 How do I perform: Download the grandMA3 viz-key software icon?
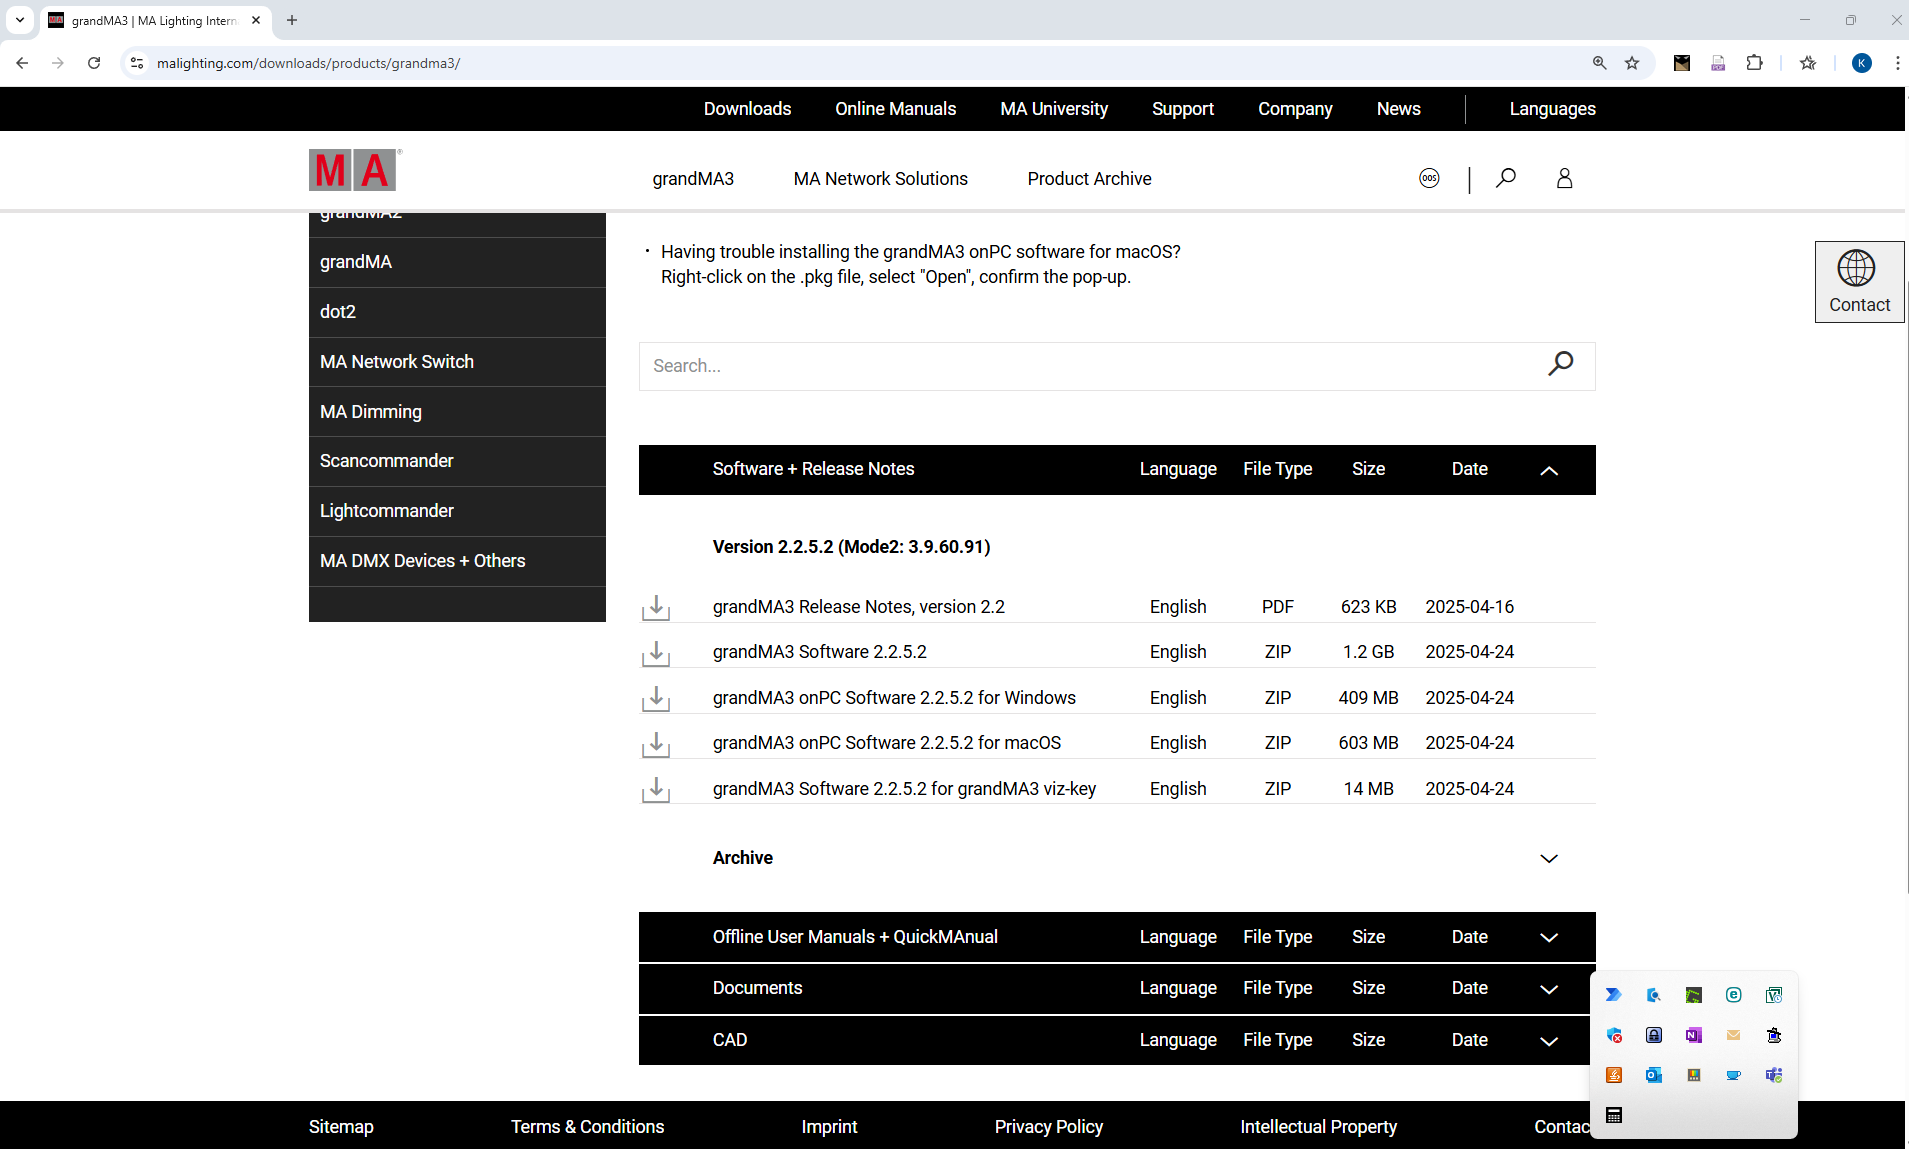656,789
